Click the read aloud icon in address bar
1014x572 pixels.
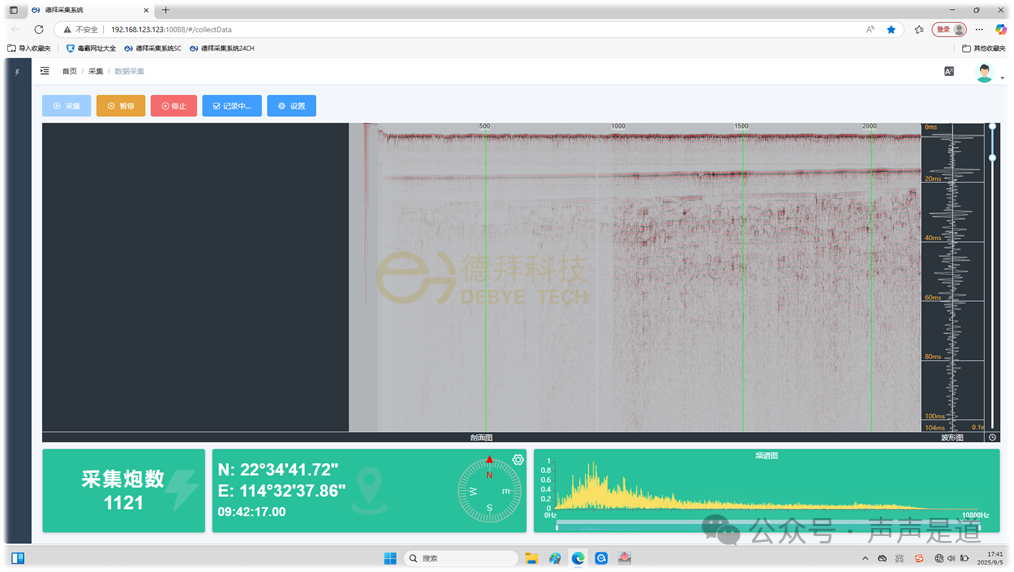870,30
